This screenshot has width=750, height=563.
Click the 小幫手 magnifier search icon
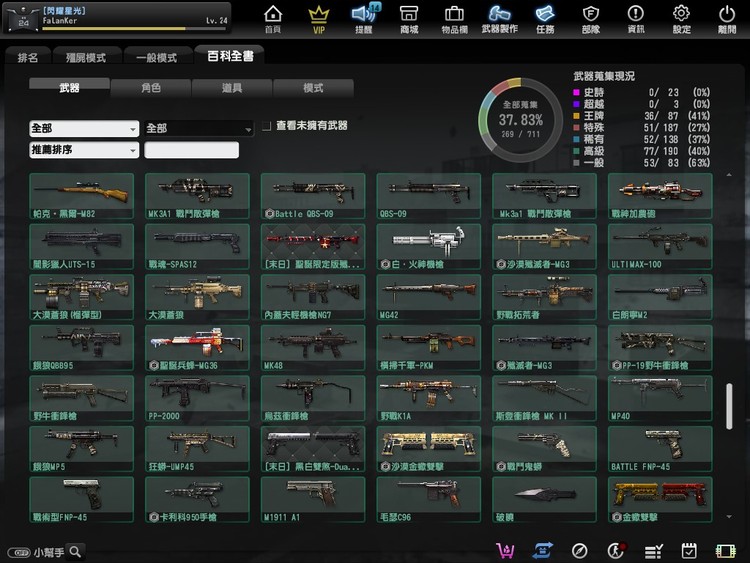pyautogui.click(x=75, y=552)
